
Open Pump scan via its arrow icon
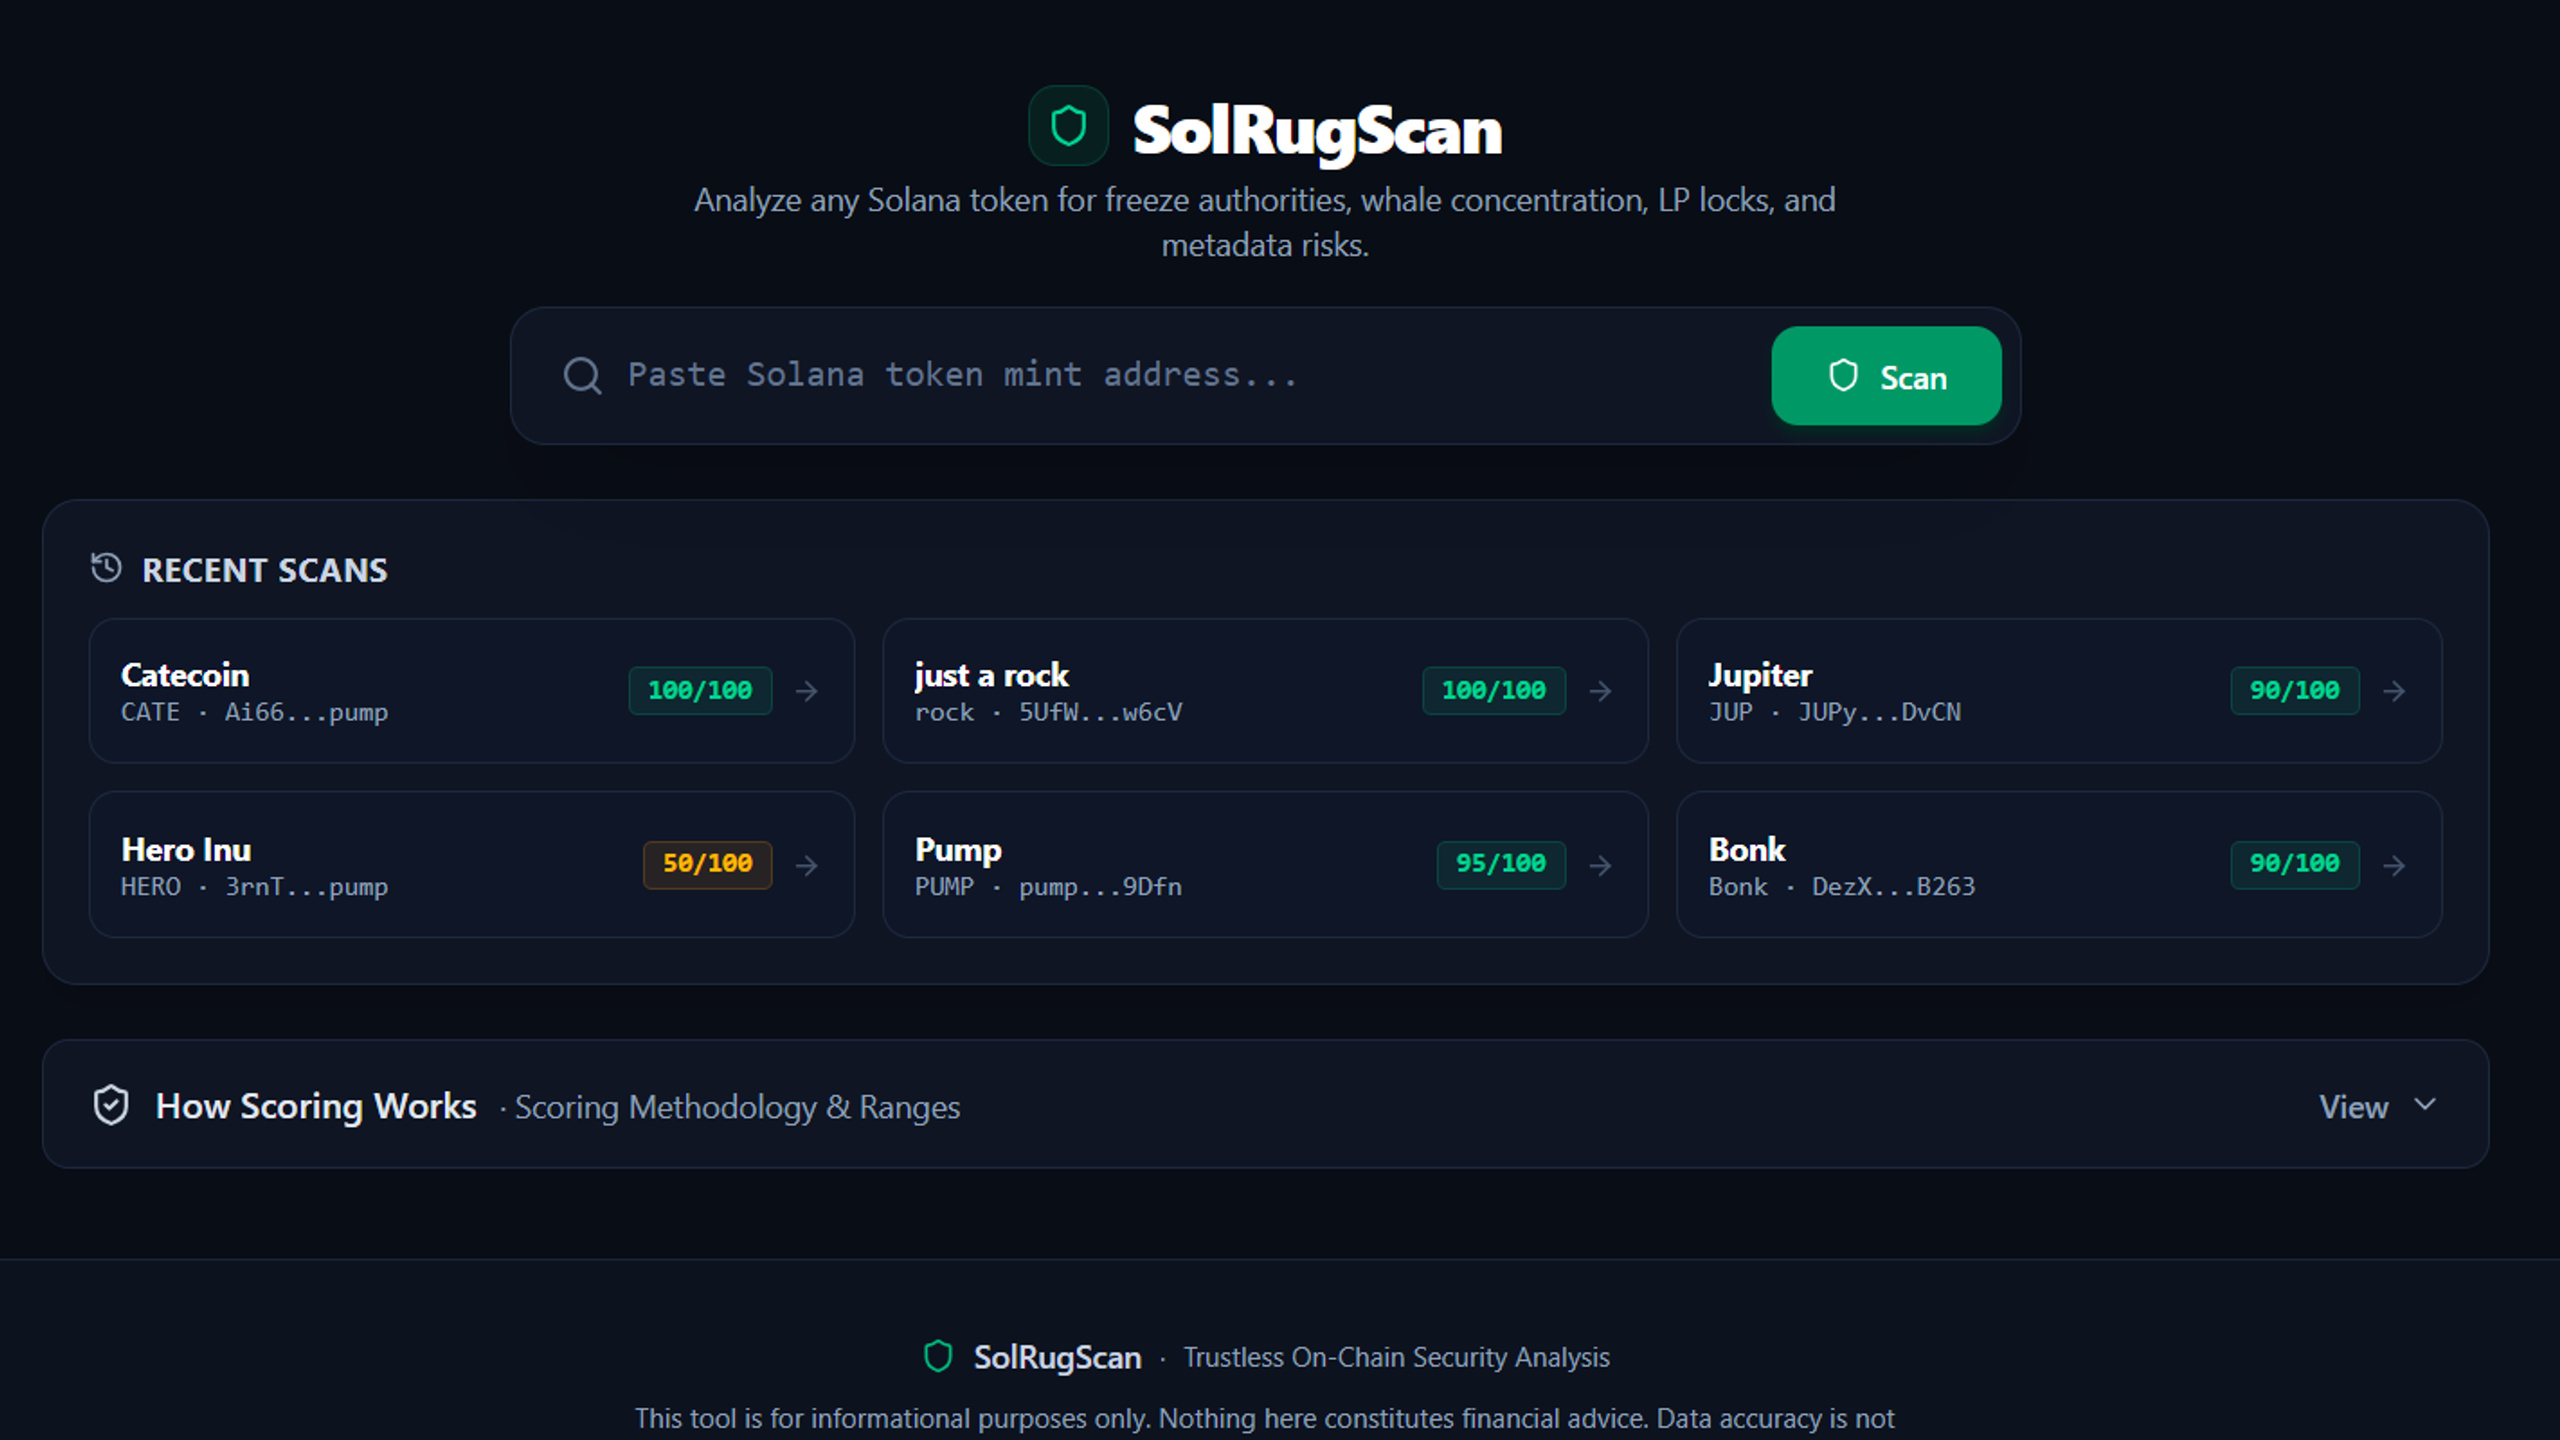1601,865
